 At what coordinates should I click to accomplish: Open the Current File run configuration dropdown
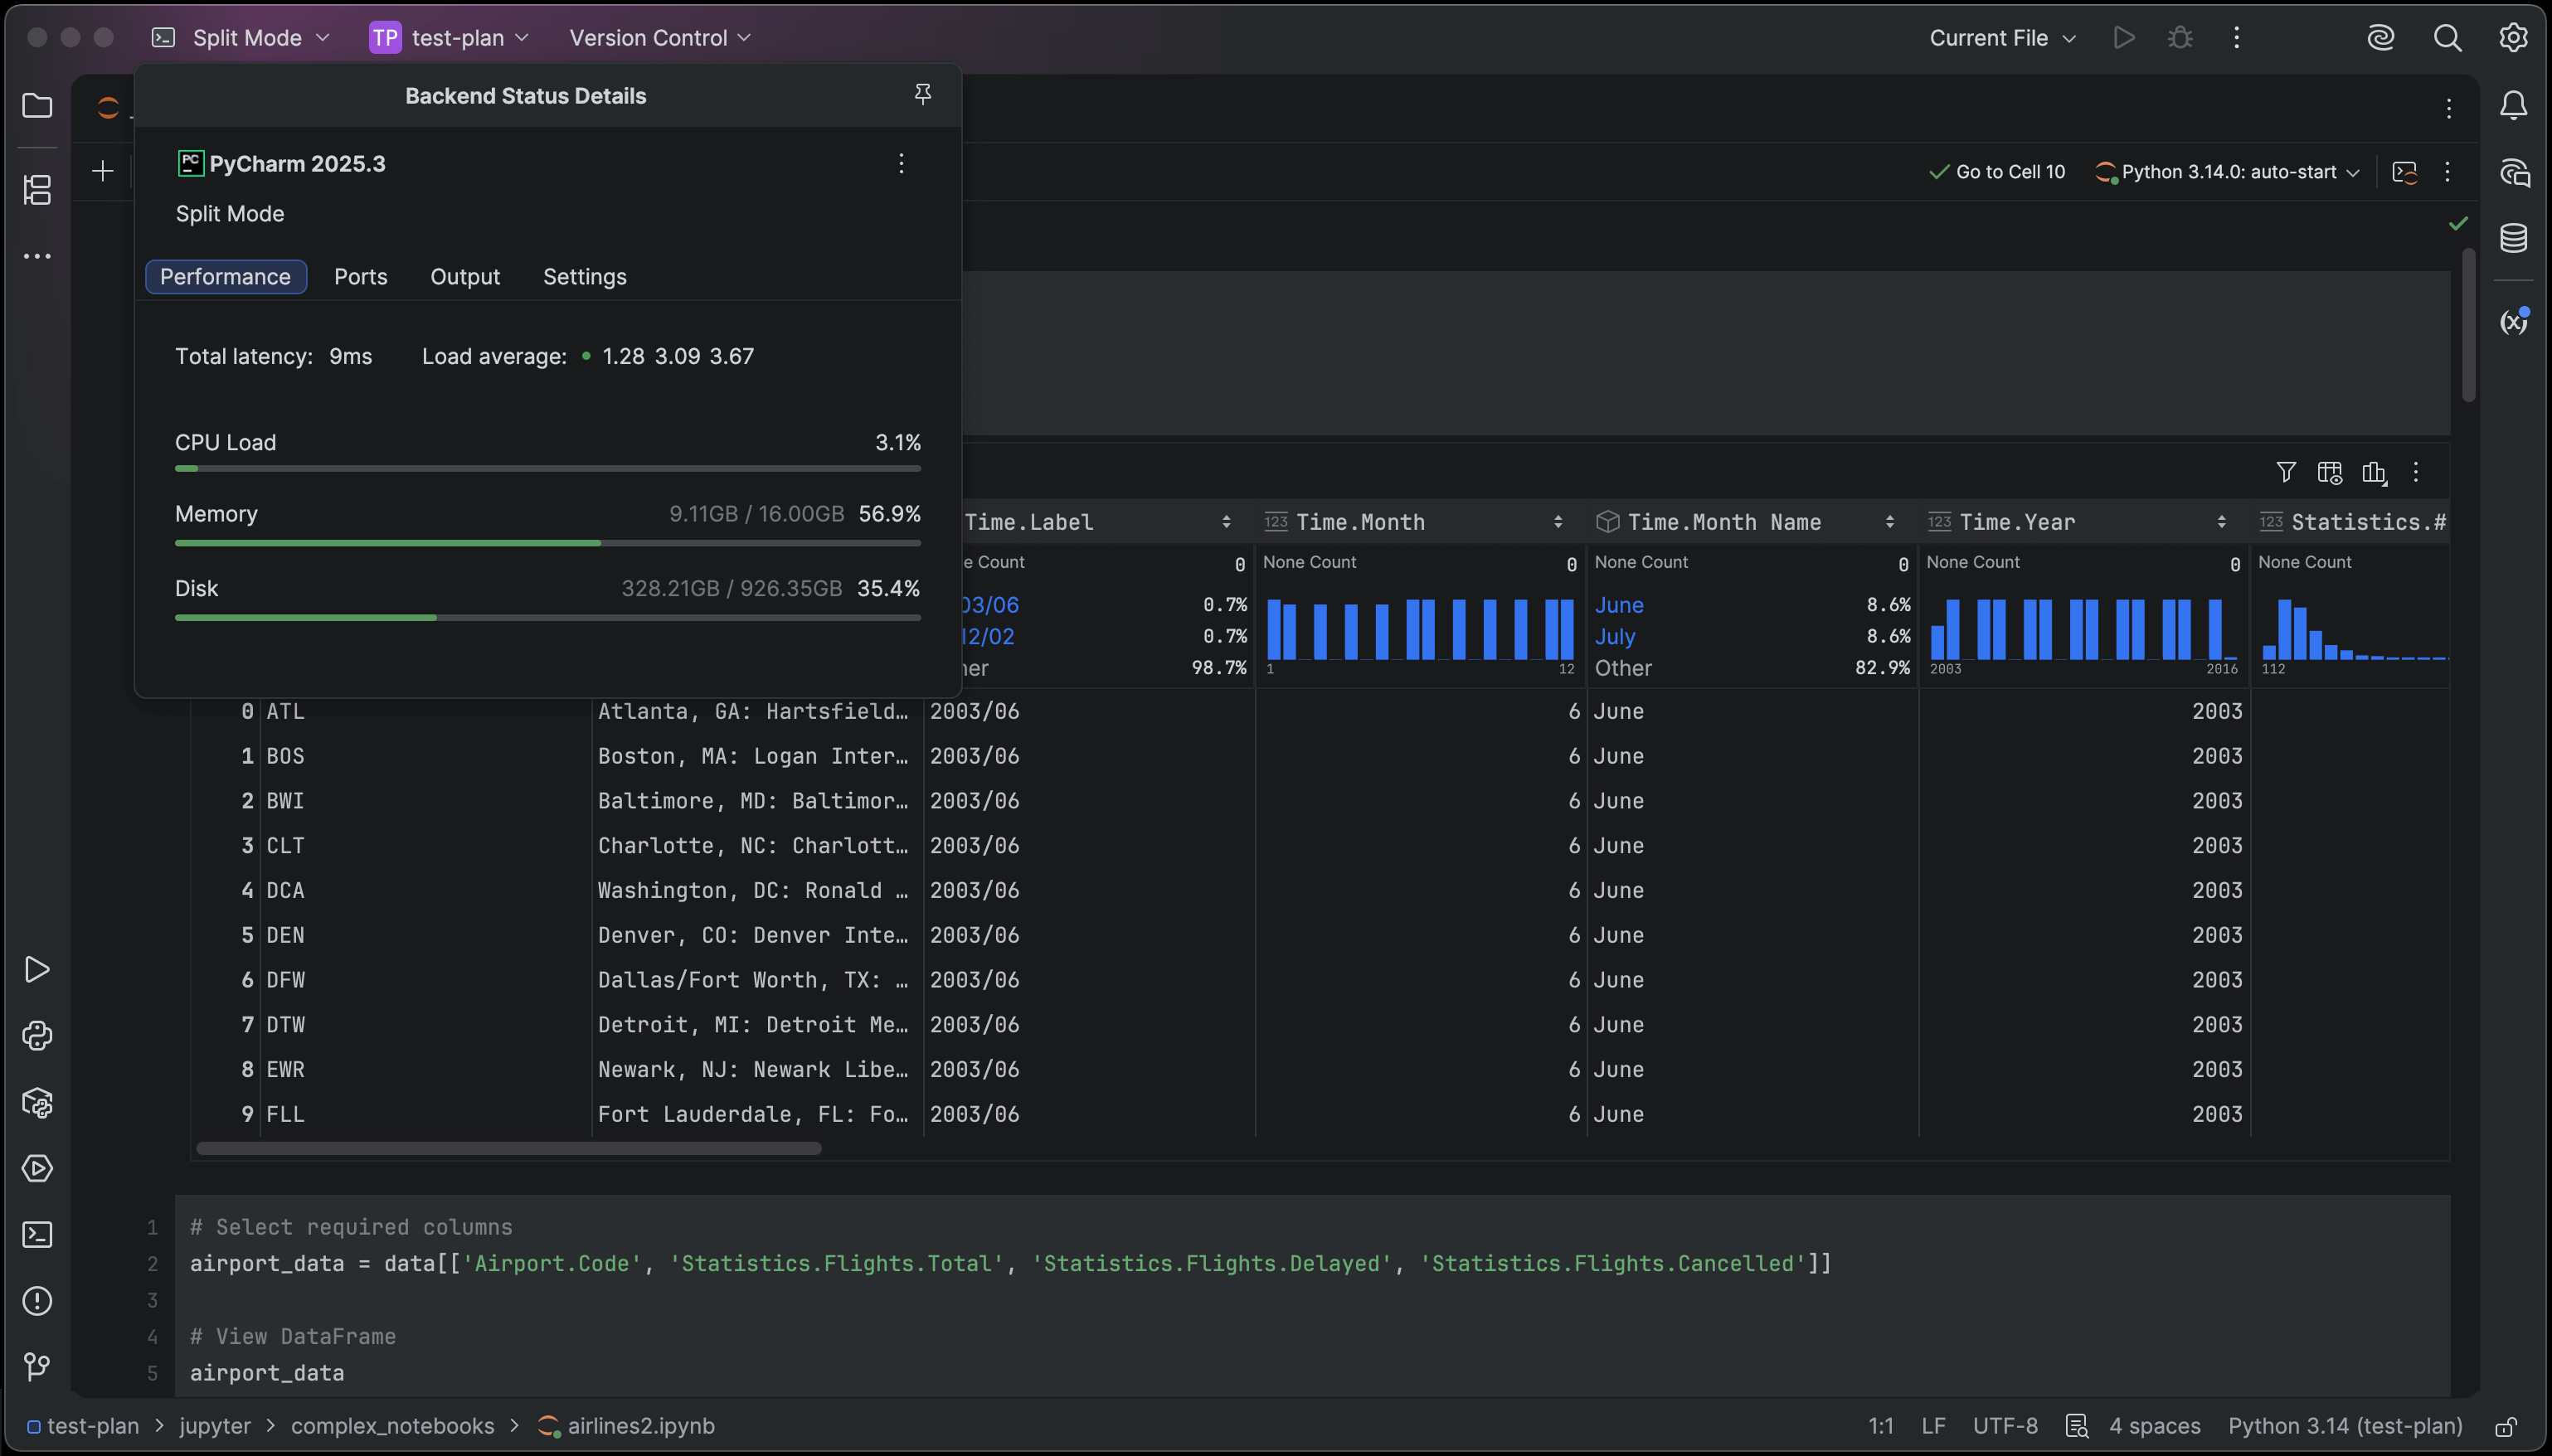(x=2002, y=38)
